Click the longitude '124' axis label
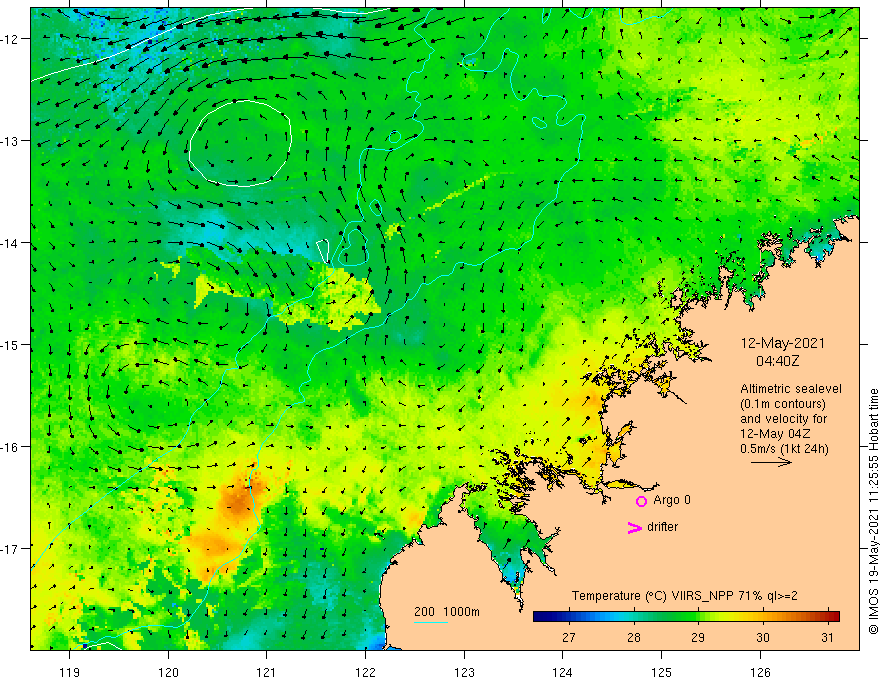880x680 pixels. pos(562,672)
